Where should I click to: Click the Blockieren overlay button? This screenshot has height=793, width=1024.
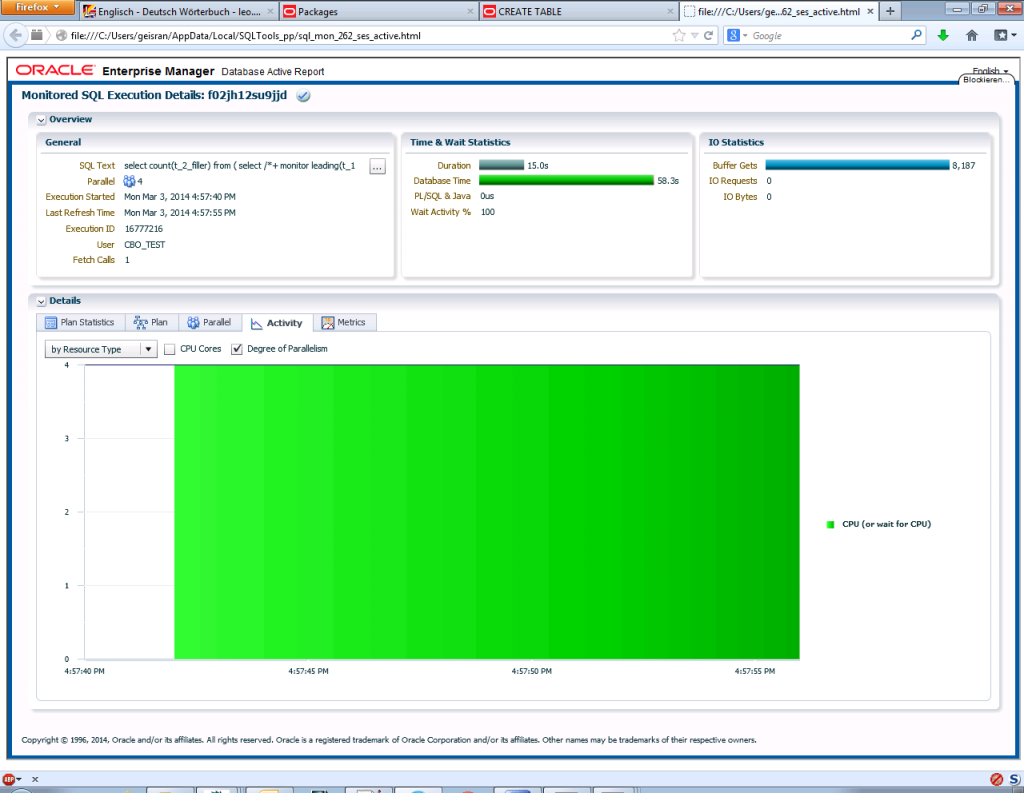click(x=986, y=80)
